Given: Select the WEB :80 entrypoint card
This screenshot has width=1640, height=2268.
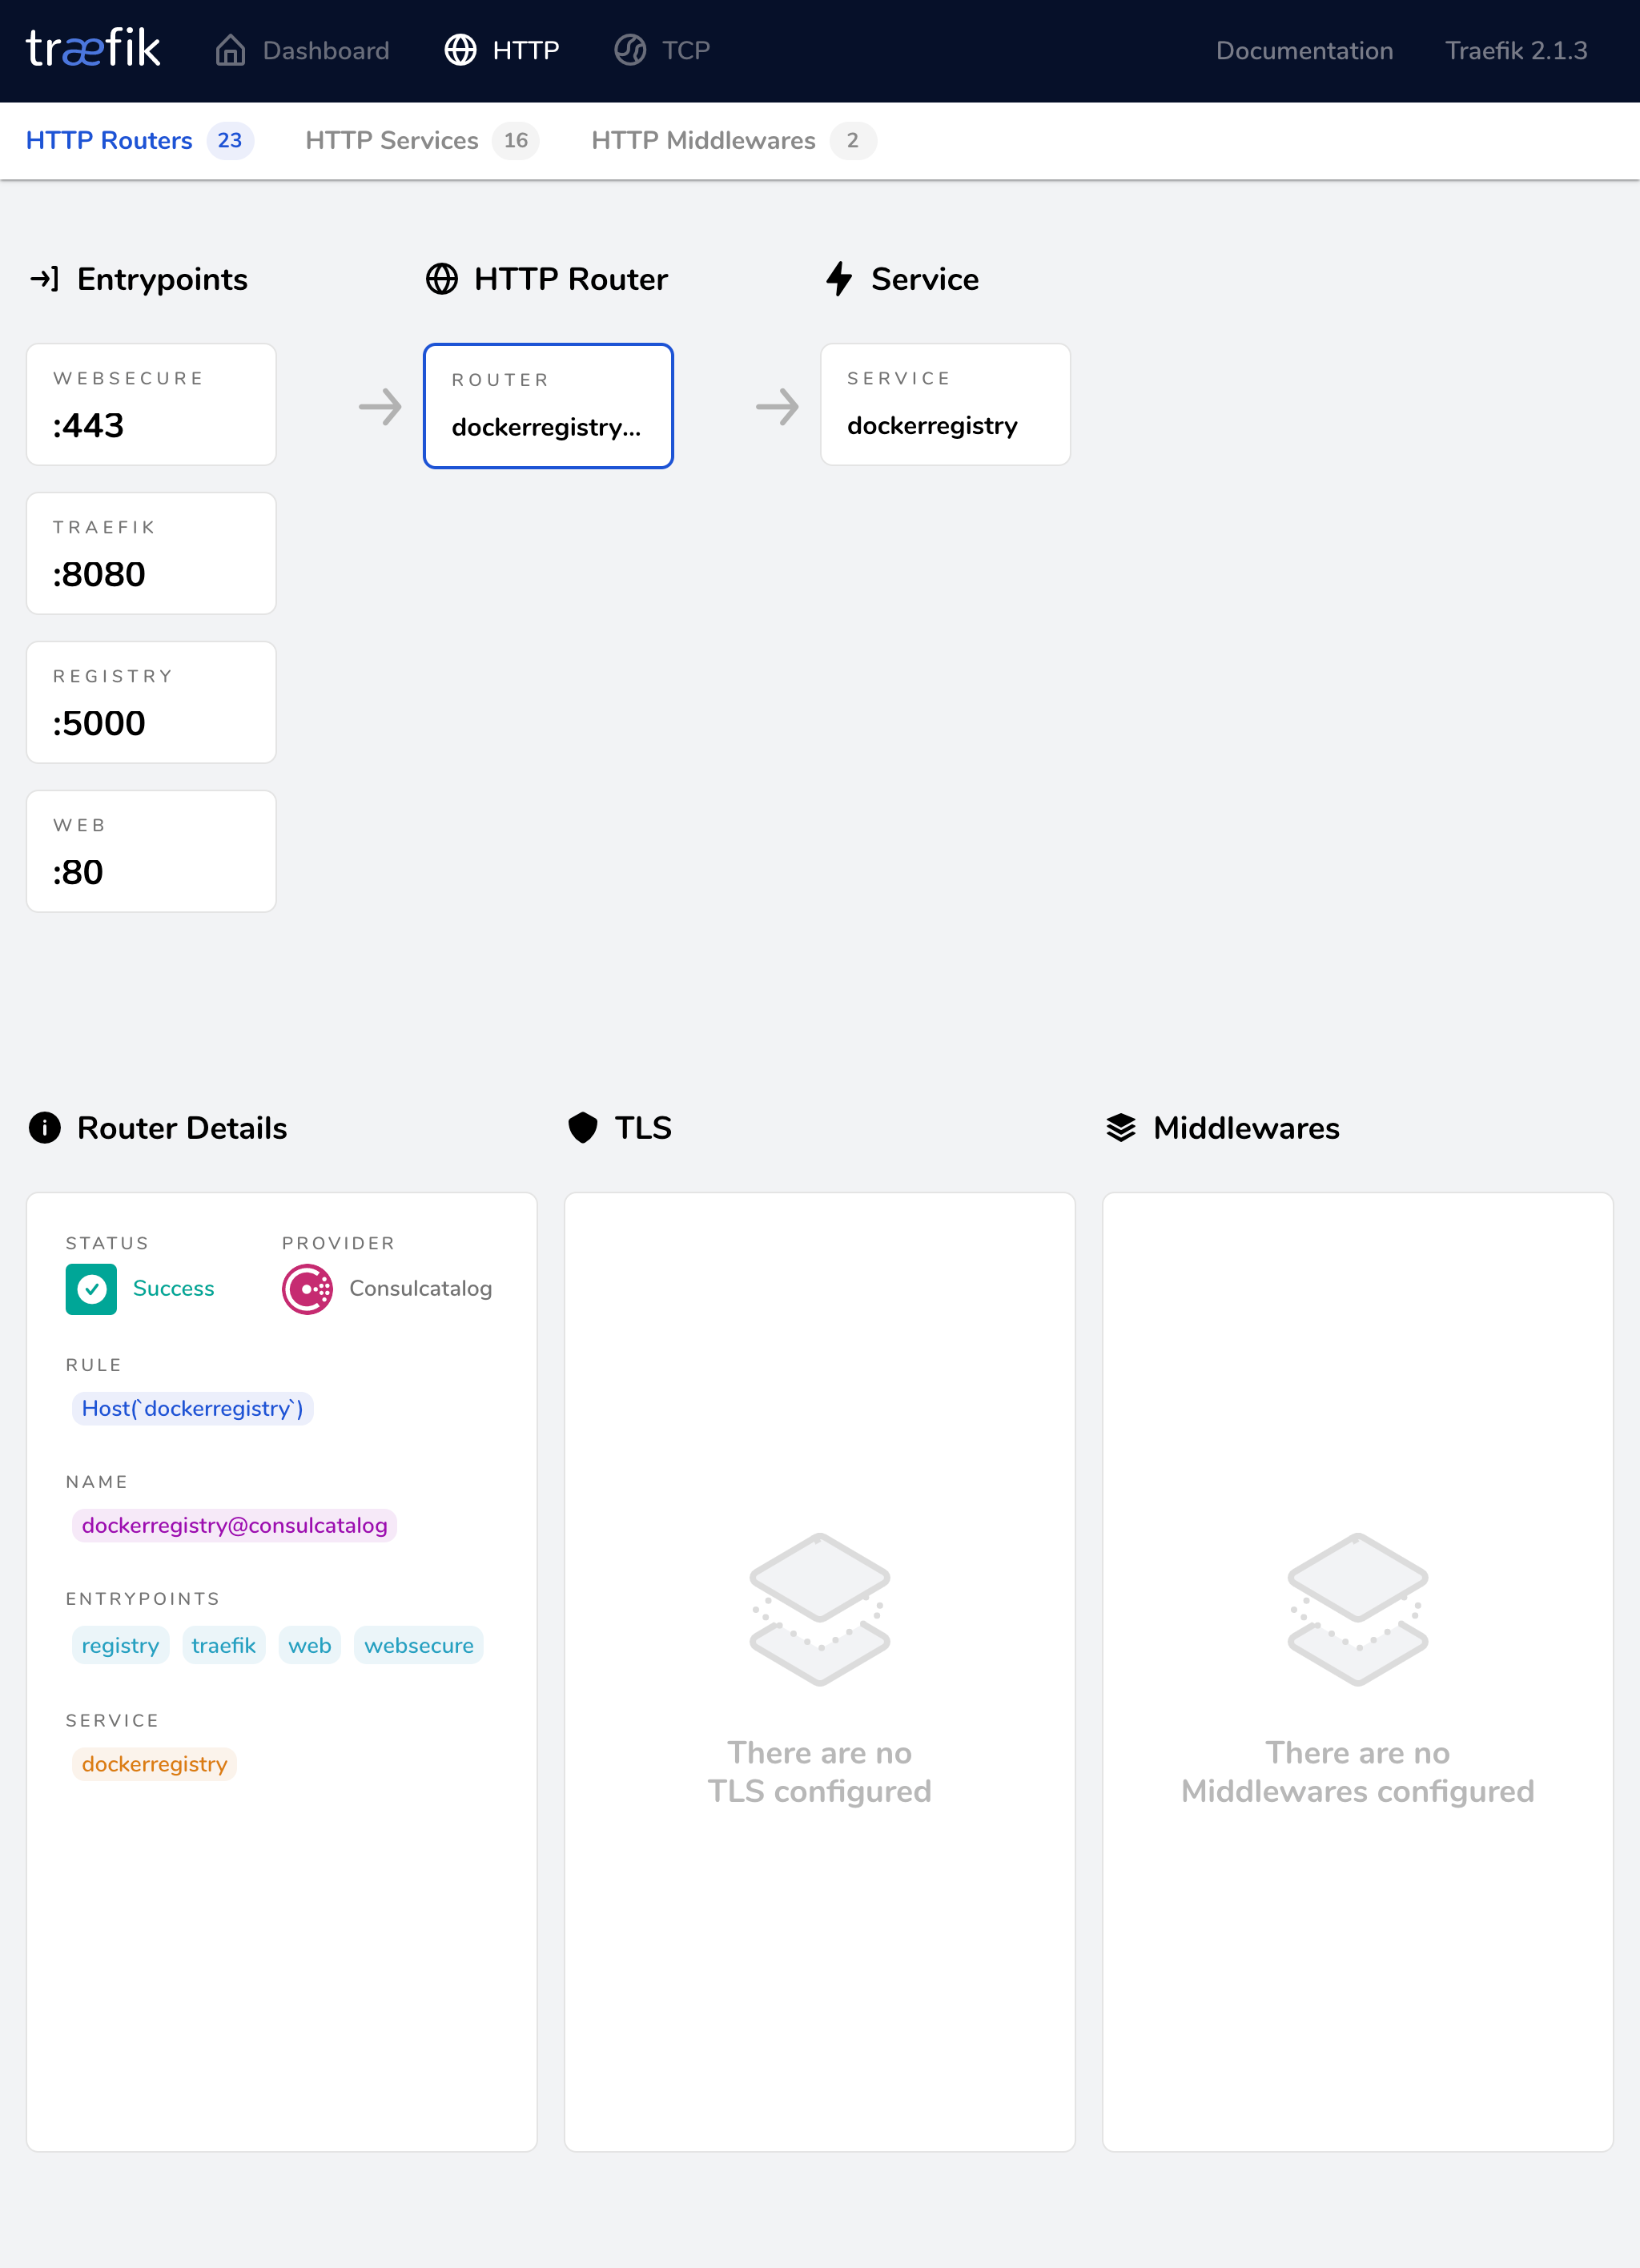Looking at the screenshot, I should pyautogui.click(x=151, y=851).
